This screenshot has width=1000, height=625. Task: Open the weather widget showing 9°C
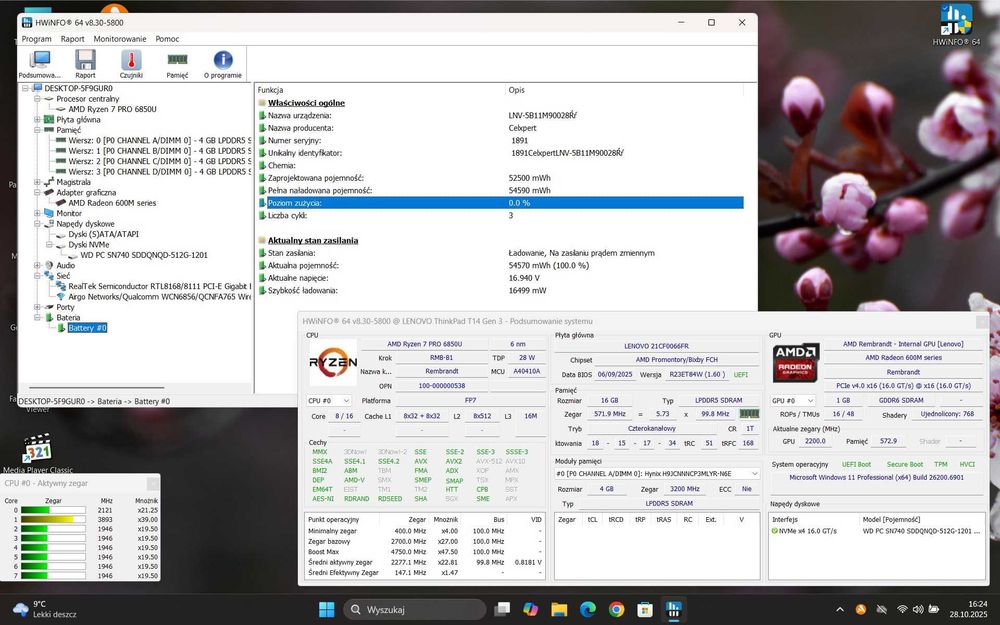click(45, 609)
